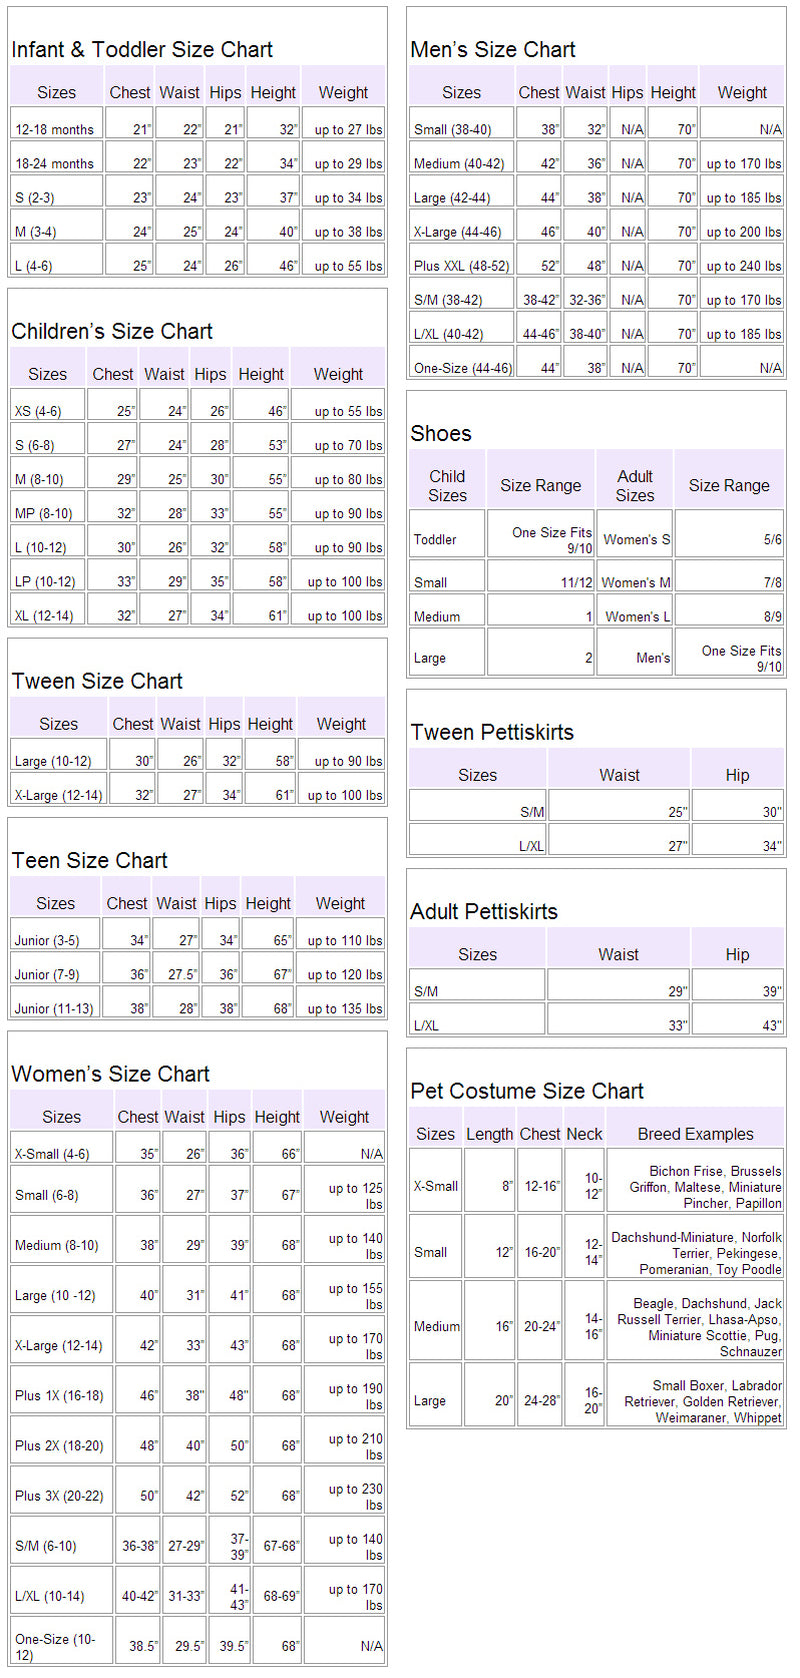The height and width of the screenshot is (1678, 800).
Task: Select the Beagle, Dachshund breed examples cell
Action: (x=696, y=1326)
